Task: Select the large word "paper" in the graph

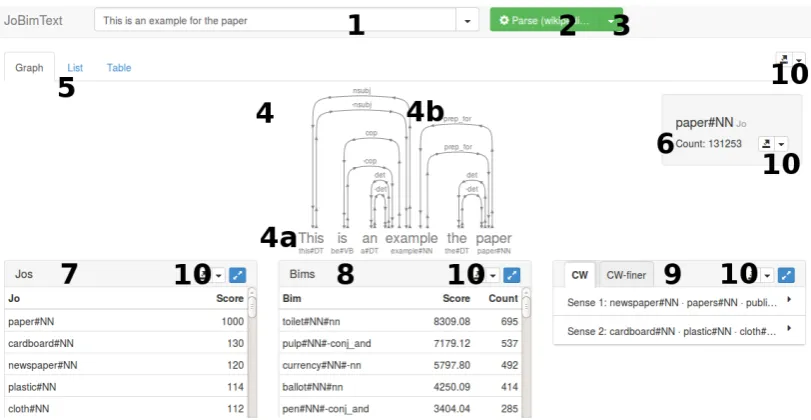Action: (x=494, y=238)
